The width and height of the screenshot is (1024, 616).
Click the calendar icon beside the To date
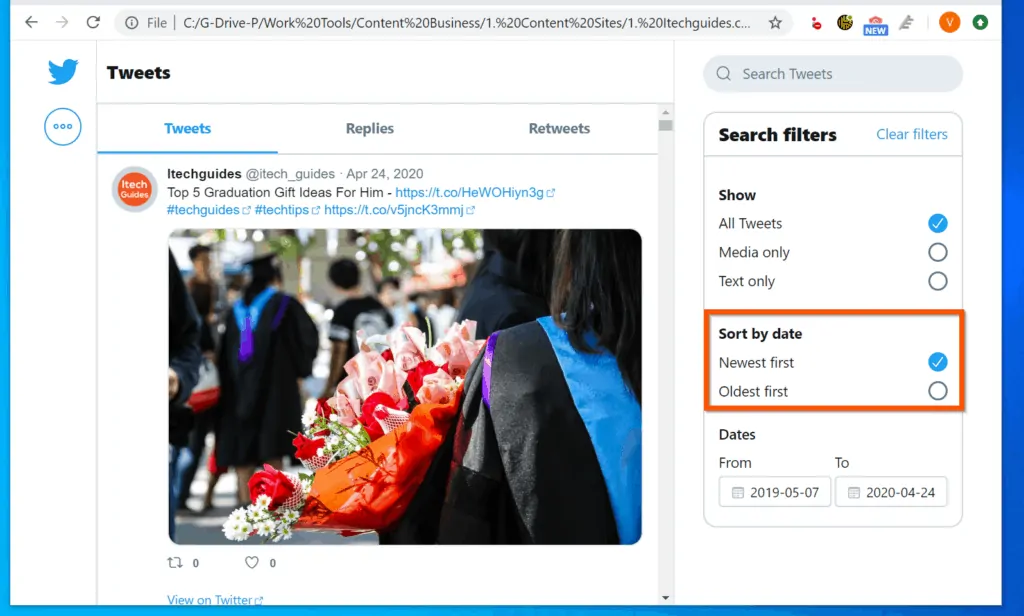(x=854, y=492)
